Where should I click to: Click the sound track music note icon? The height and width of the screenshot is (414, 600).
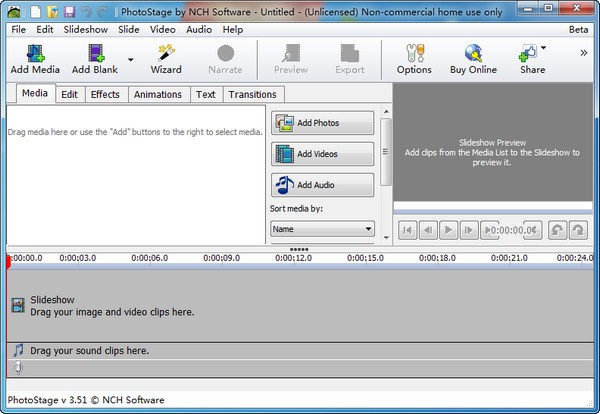point(18,350)
